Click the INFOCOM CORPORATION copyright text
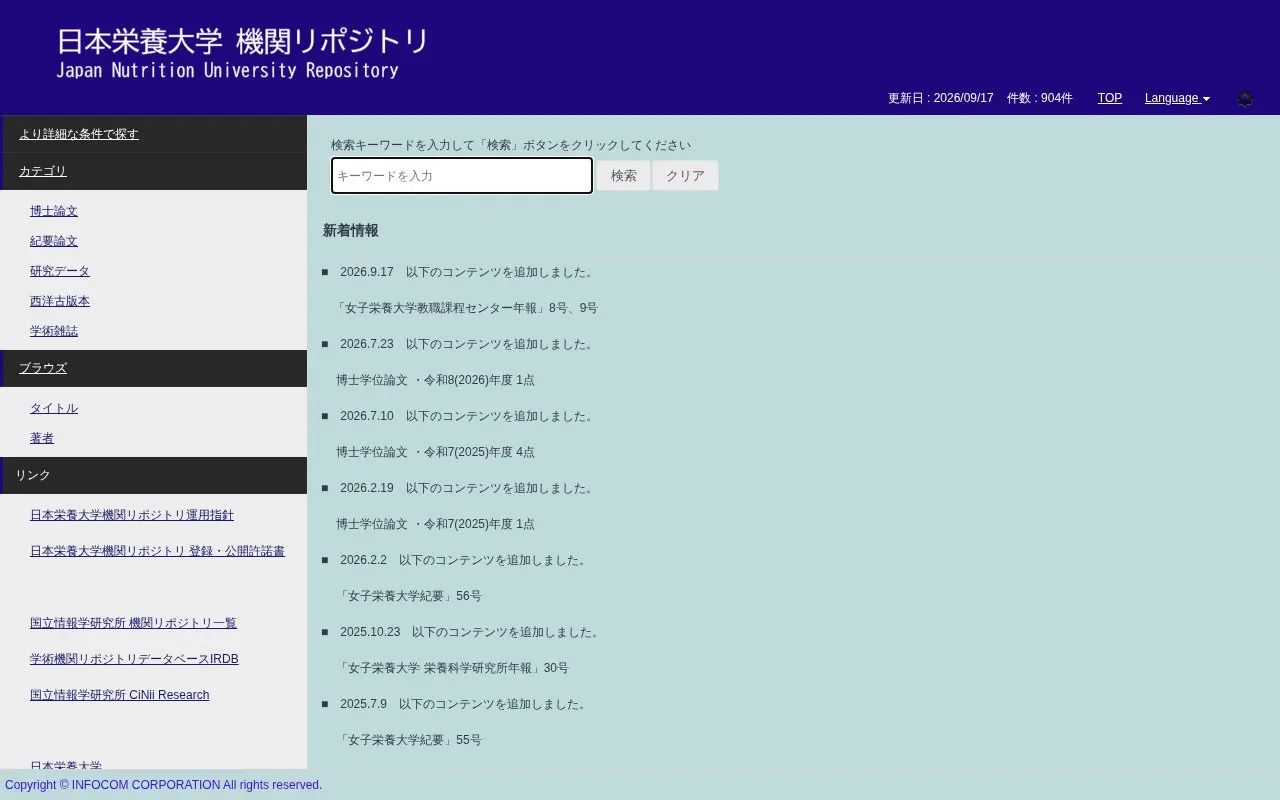The image size is (1280, 800). (164, 785)
